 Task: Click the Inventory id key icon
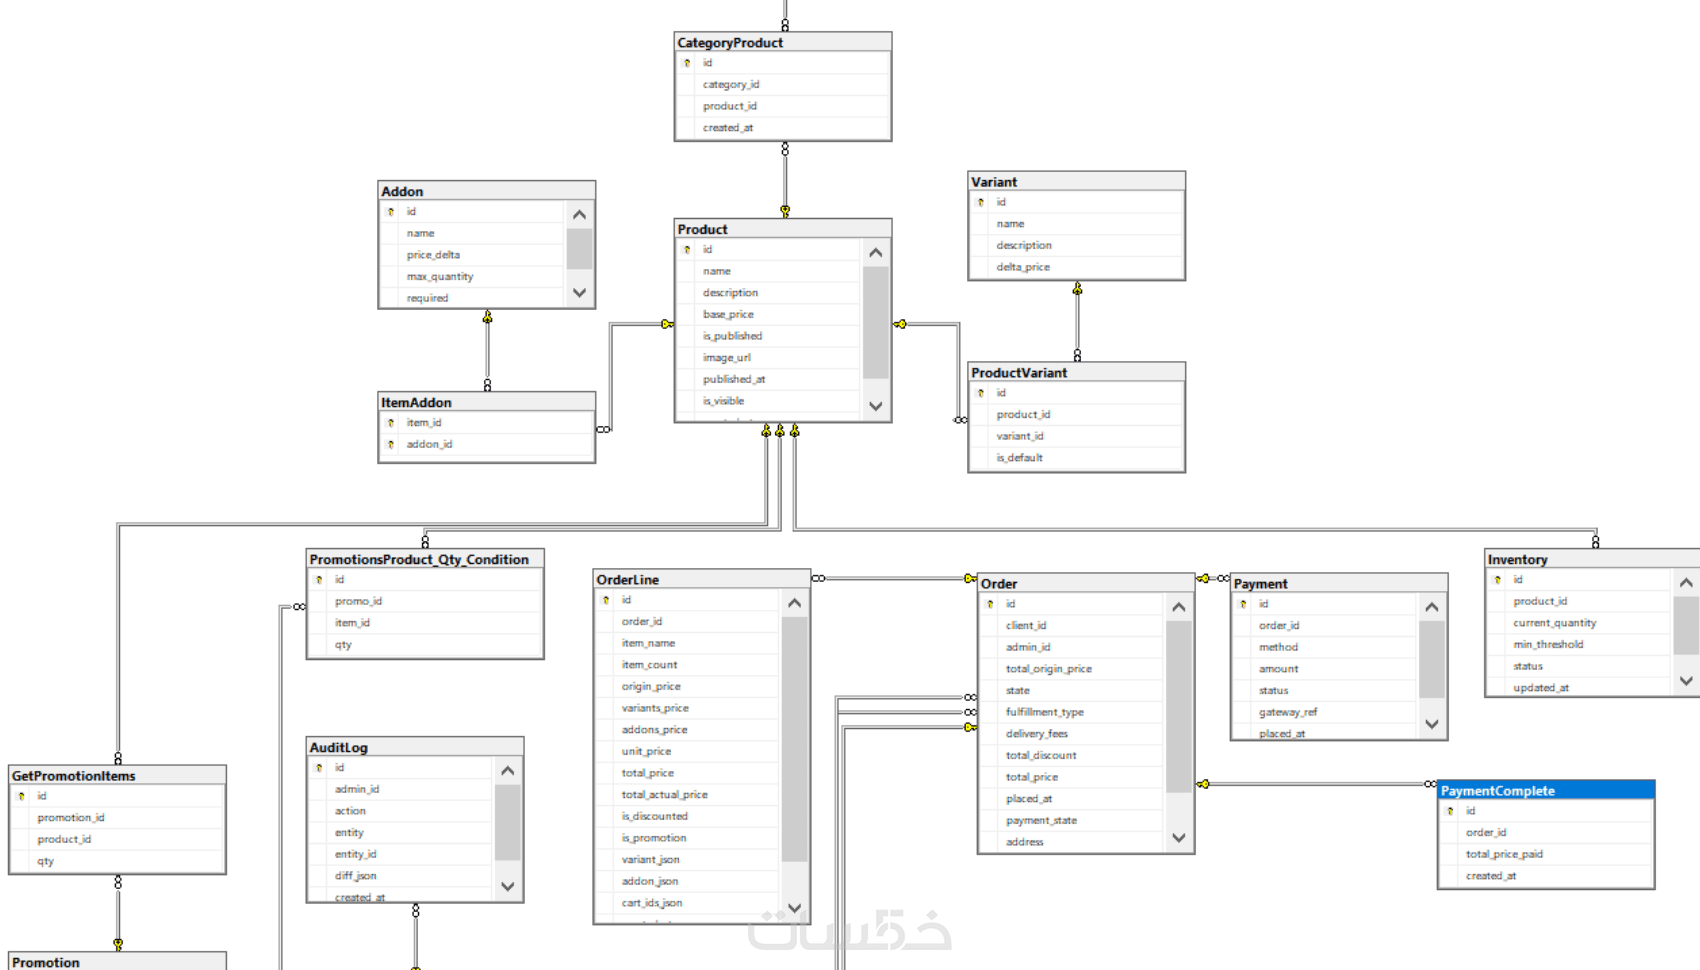(x=1497, y=580)
